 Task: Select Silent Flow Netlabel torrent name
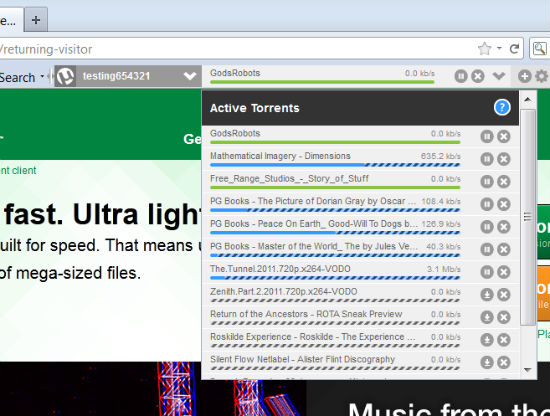302,359
